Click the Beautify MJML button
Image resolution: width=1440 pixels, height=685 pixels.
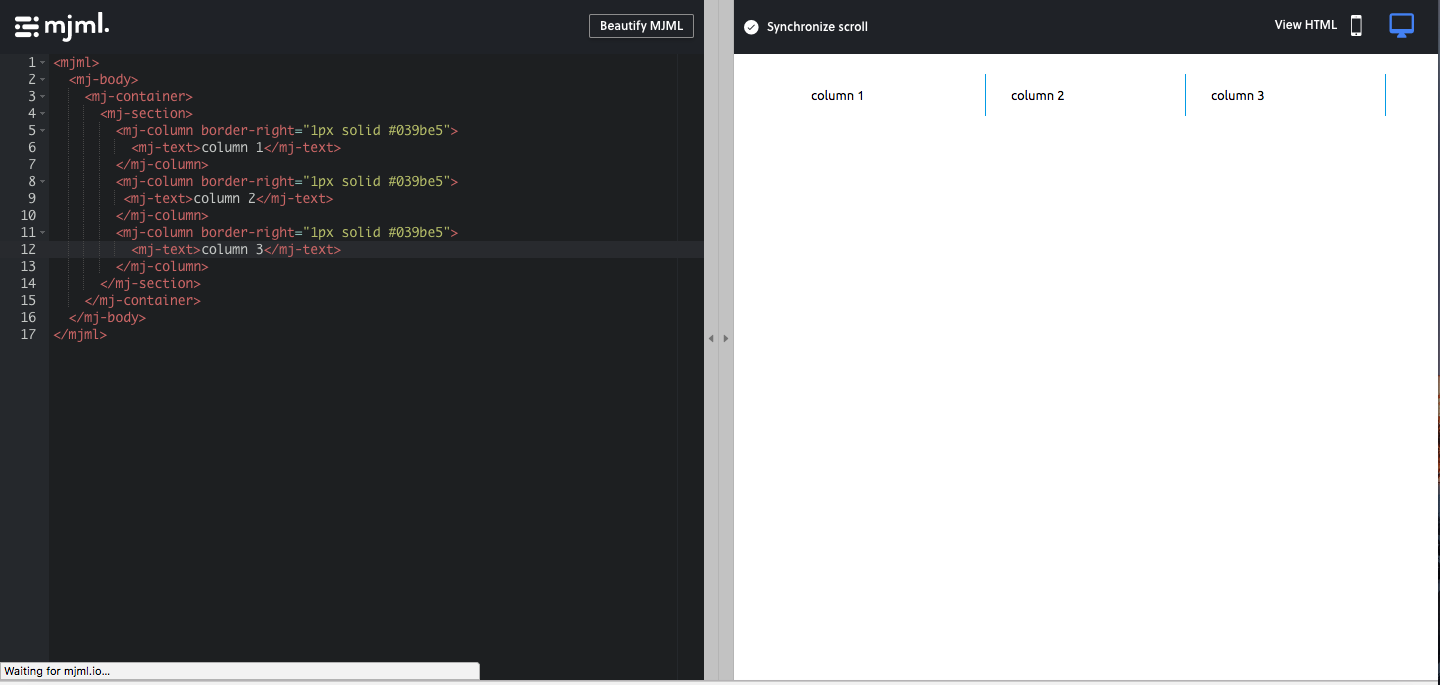pyautogui.click(x=641, y=25)
